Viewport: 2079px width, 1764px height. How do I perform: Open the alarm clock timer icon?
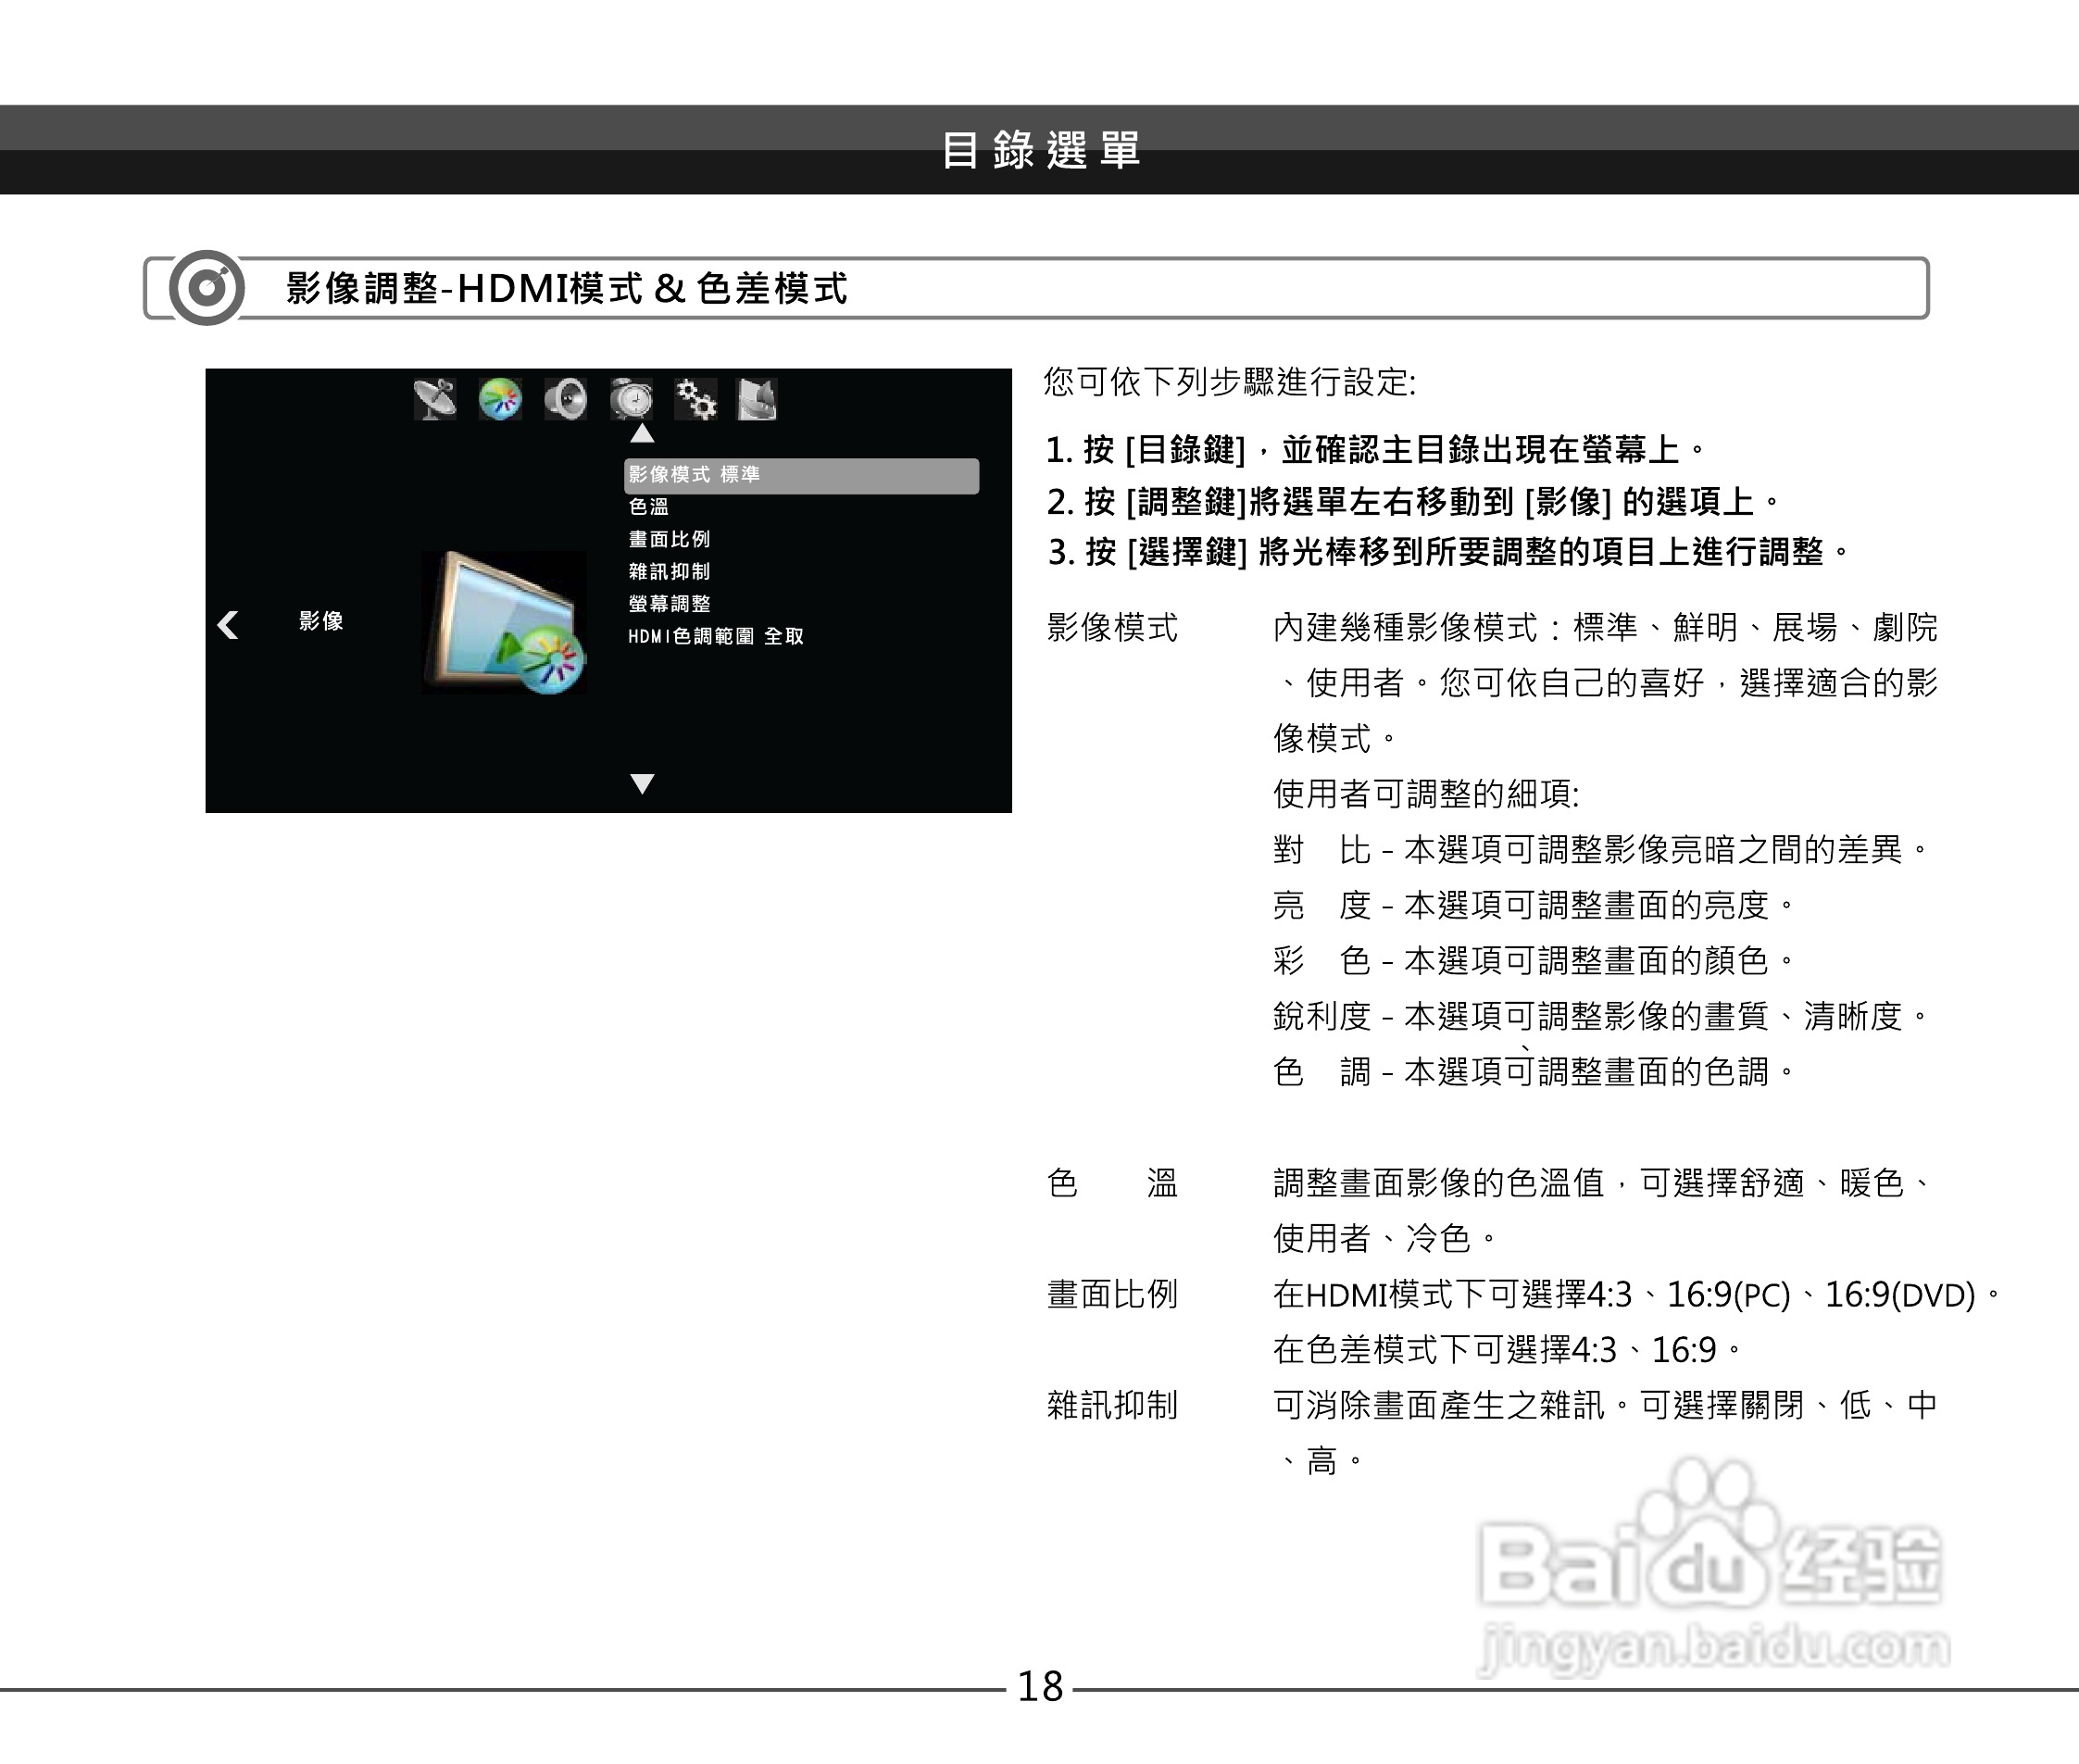pos(632,400)
